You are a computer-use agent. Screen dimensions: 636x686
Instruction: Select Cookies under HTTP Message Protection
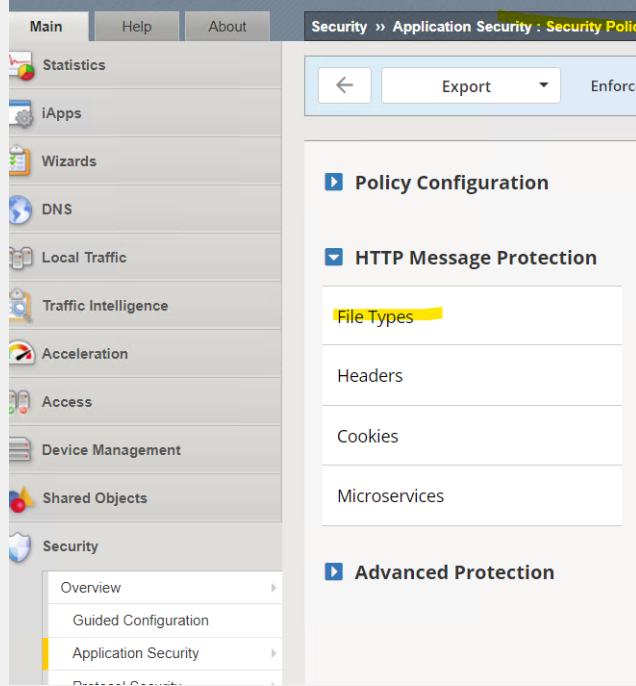(x=368, y=436)
